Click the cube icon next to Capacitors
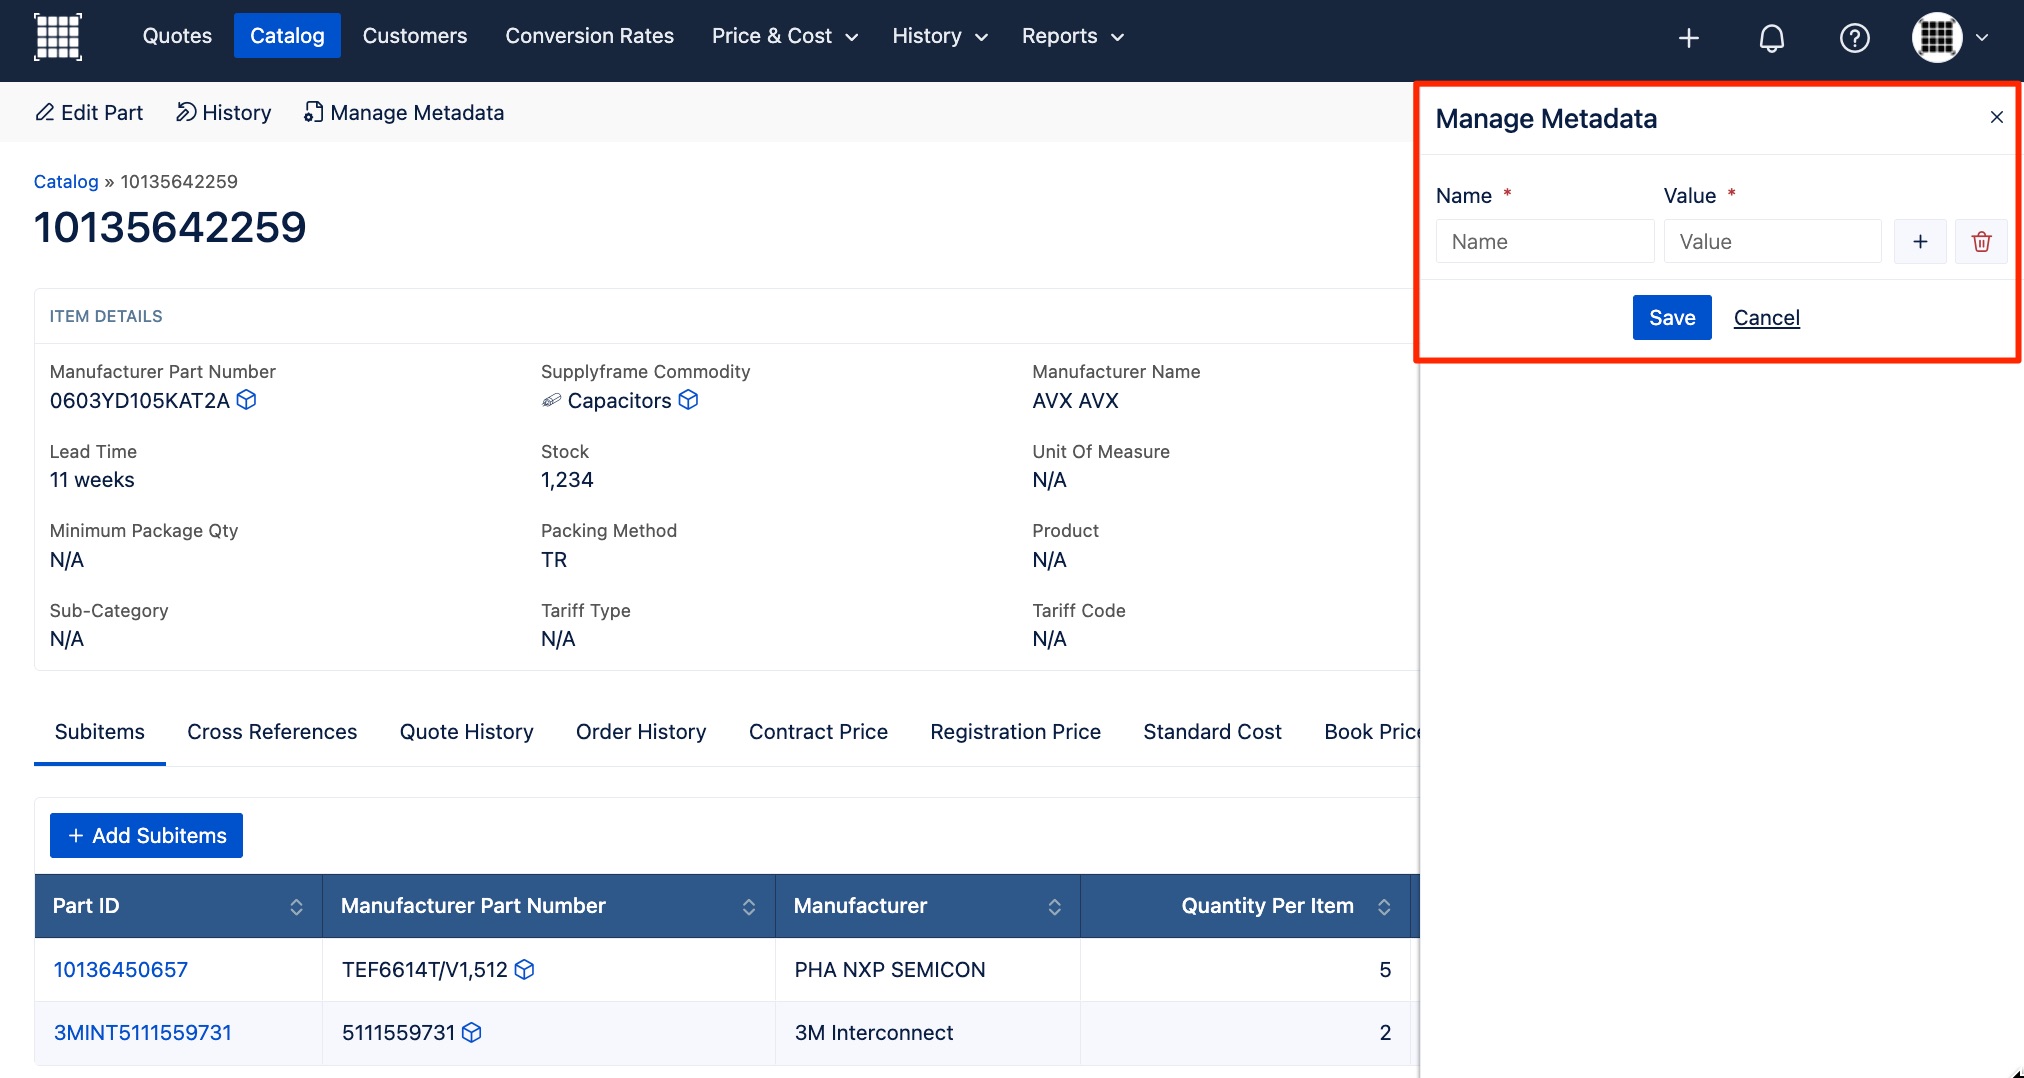The image size is (2024, 1078). click(x=688, y=400)
